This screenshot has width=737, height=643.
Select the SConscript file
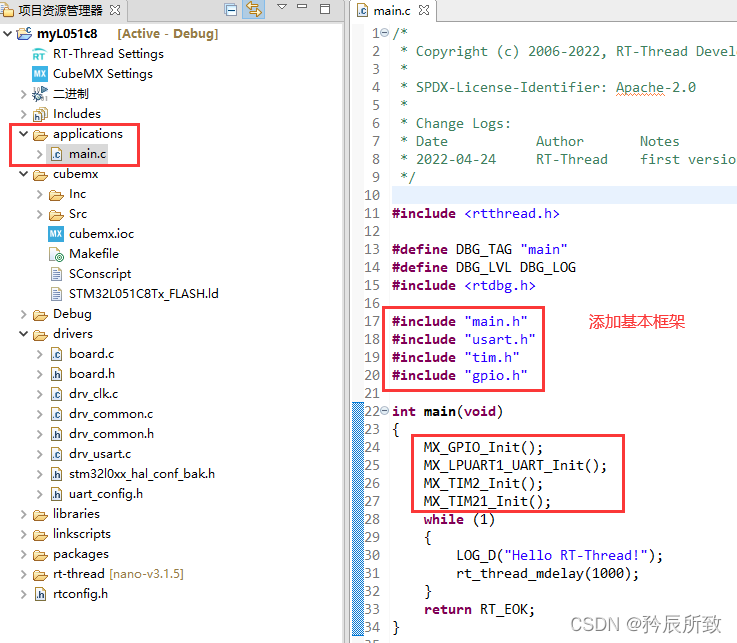[x=100, y=274]
